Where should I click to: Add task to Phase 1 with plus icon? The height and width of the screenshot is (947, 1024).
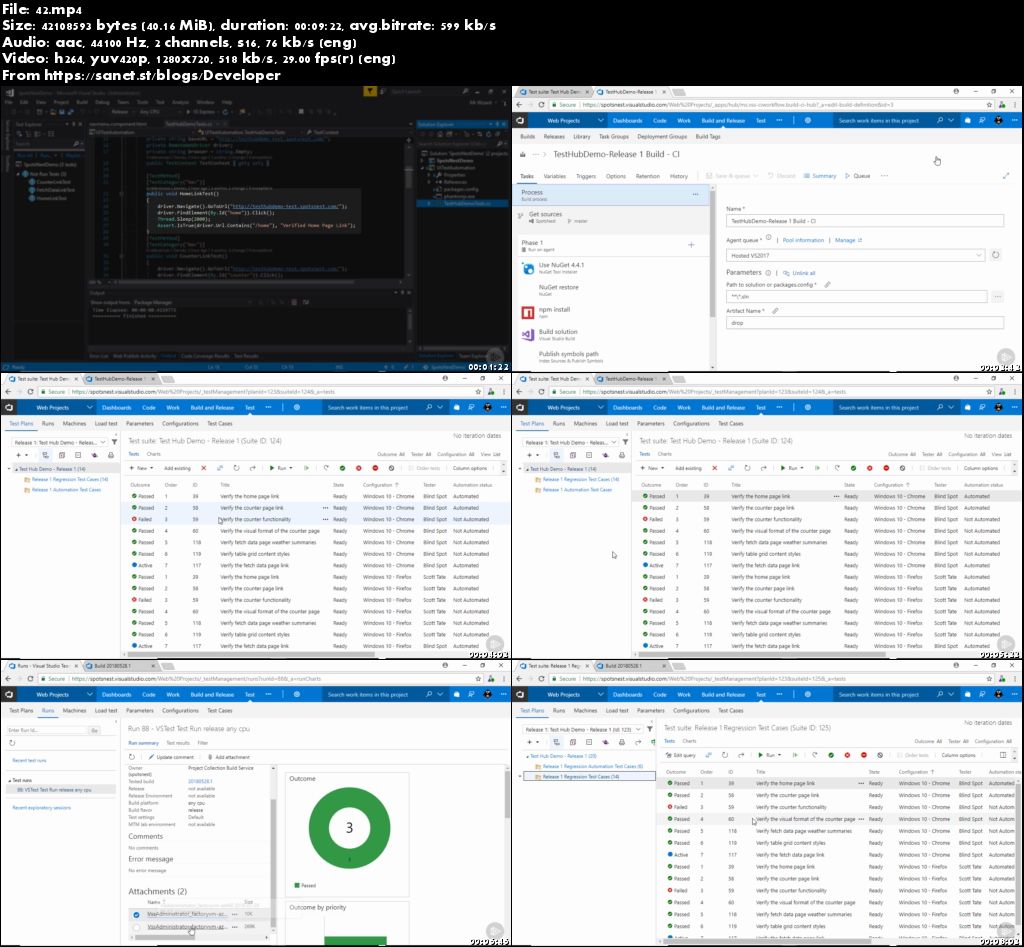pos(691,245)
